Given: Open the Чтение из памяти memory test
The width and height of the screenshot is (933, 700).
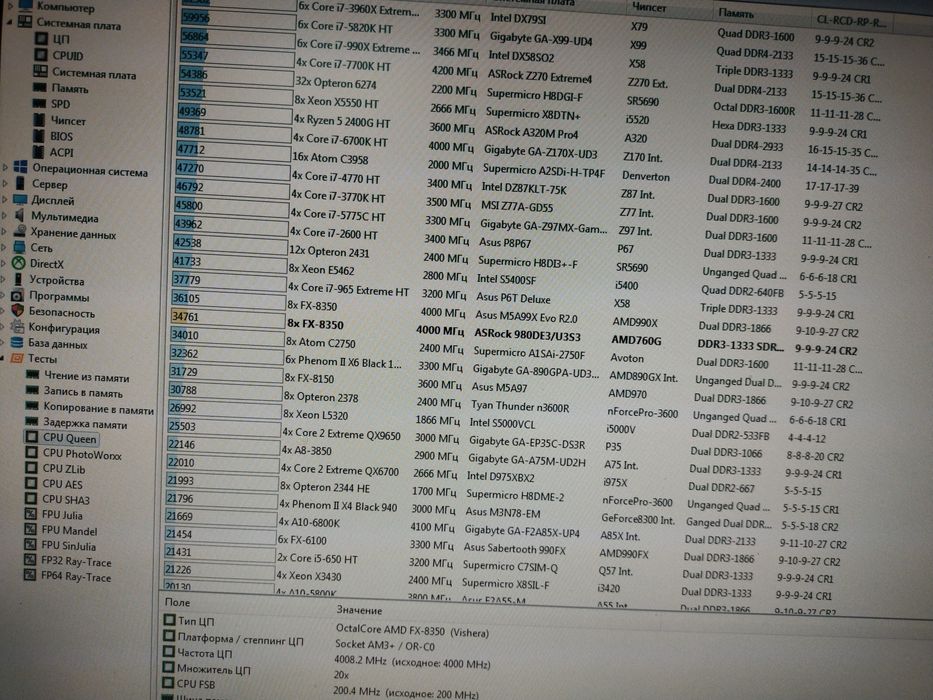Looking at the screenshot, I should (x=87, y=377).
